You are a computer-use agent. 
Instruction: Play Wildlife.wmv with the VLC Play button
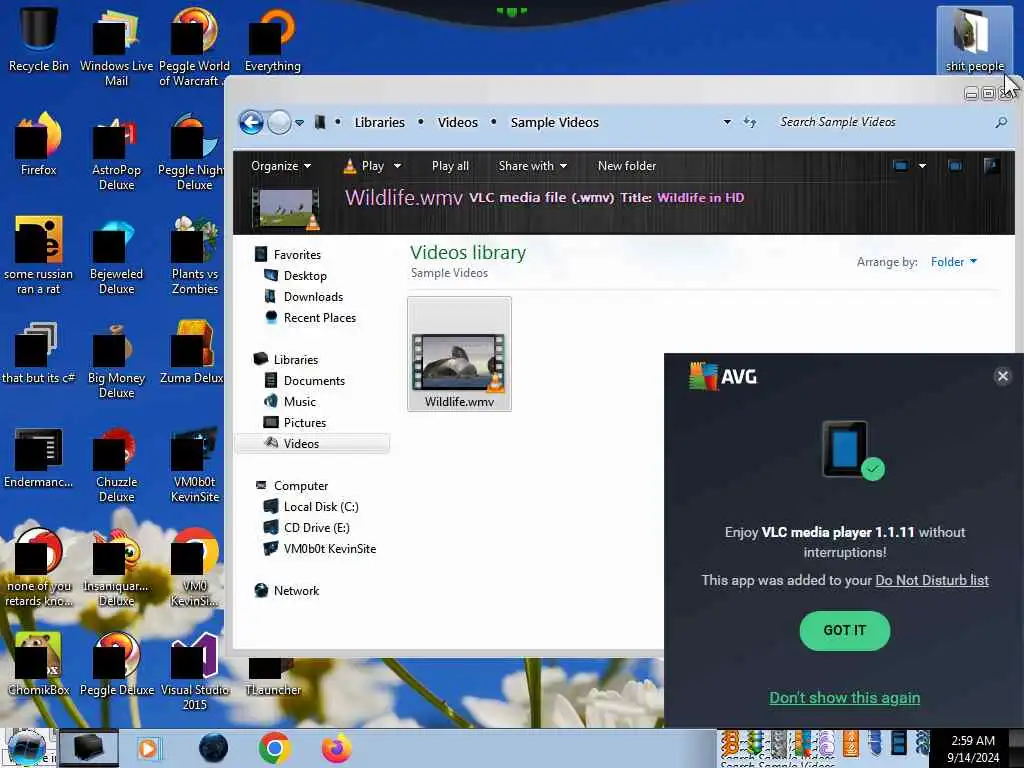364,166
